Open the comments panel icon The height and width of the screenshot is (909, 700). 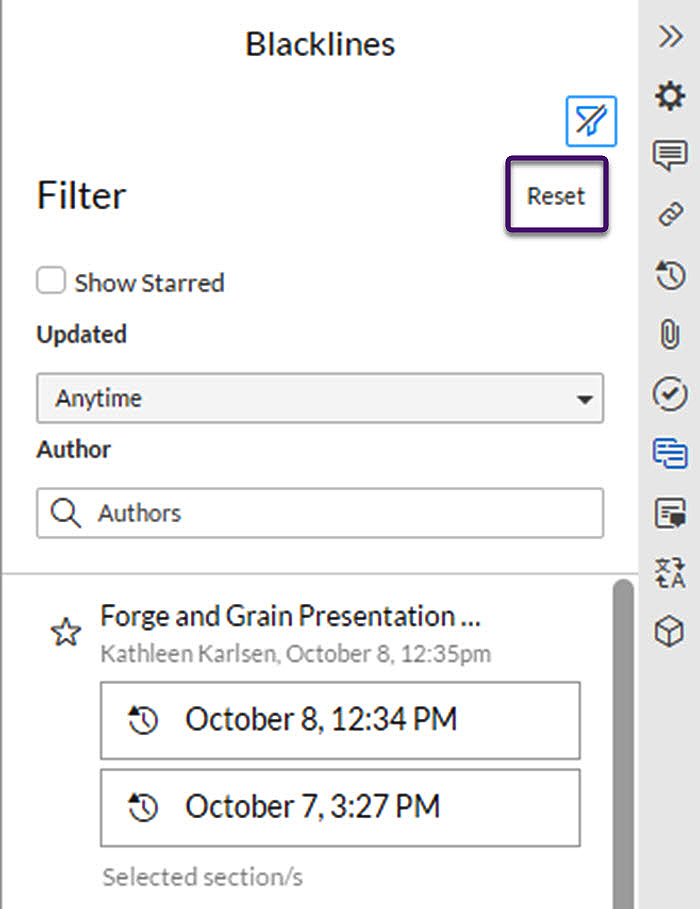670,155
